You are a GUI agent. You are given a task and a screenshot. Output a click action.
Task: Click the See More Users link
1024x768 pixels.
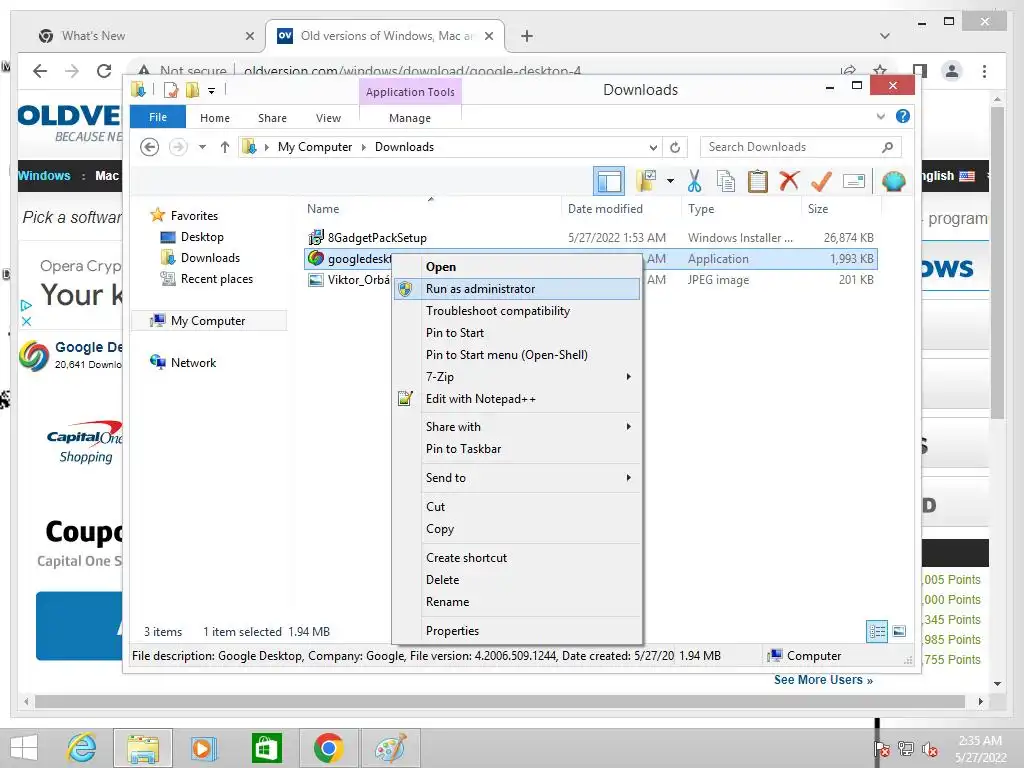823,680
